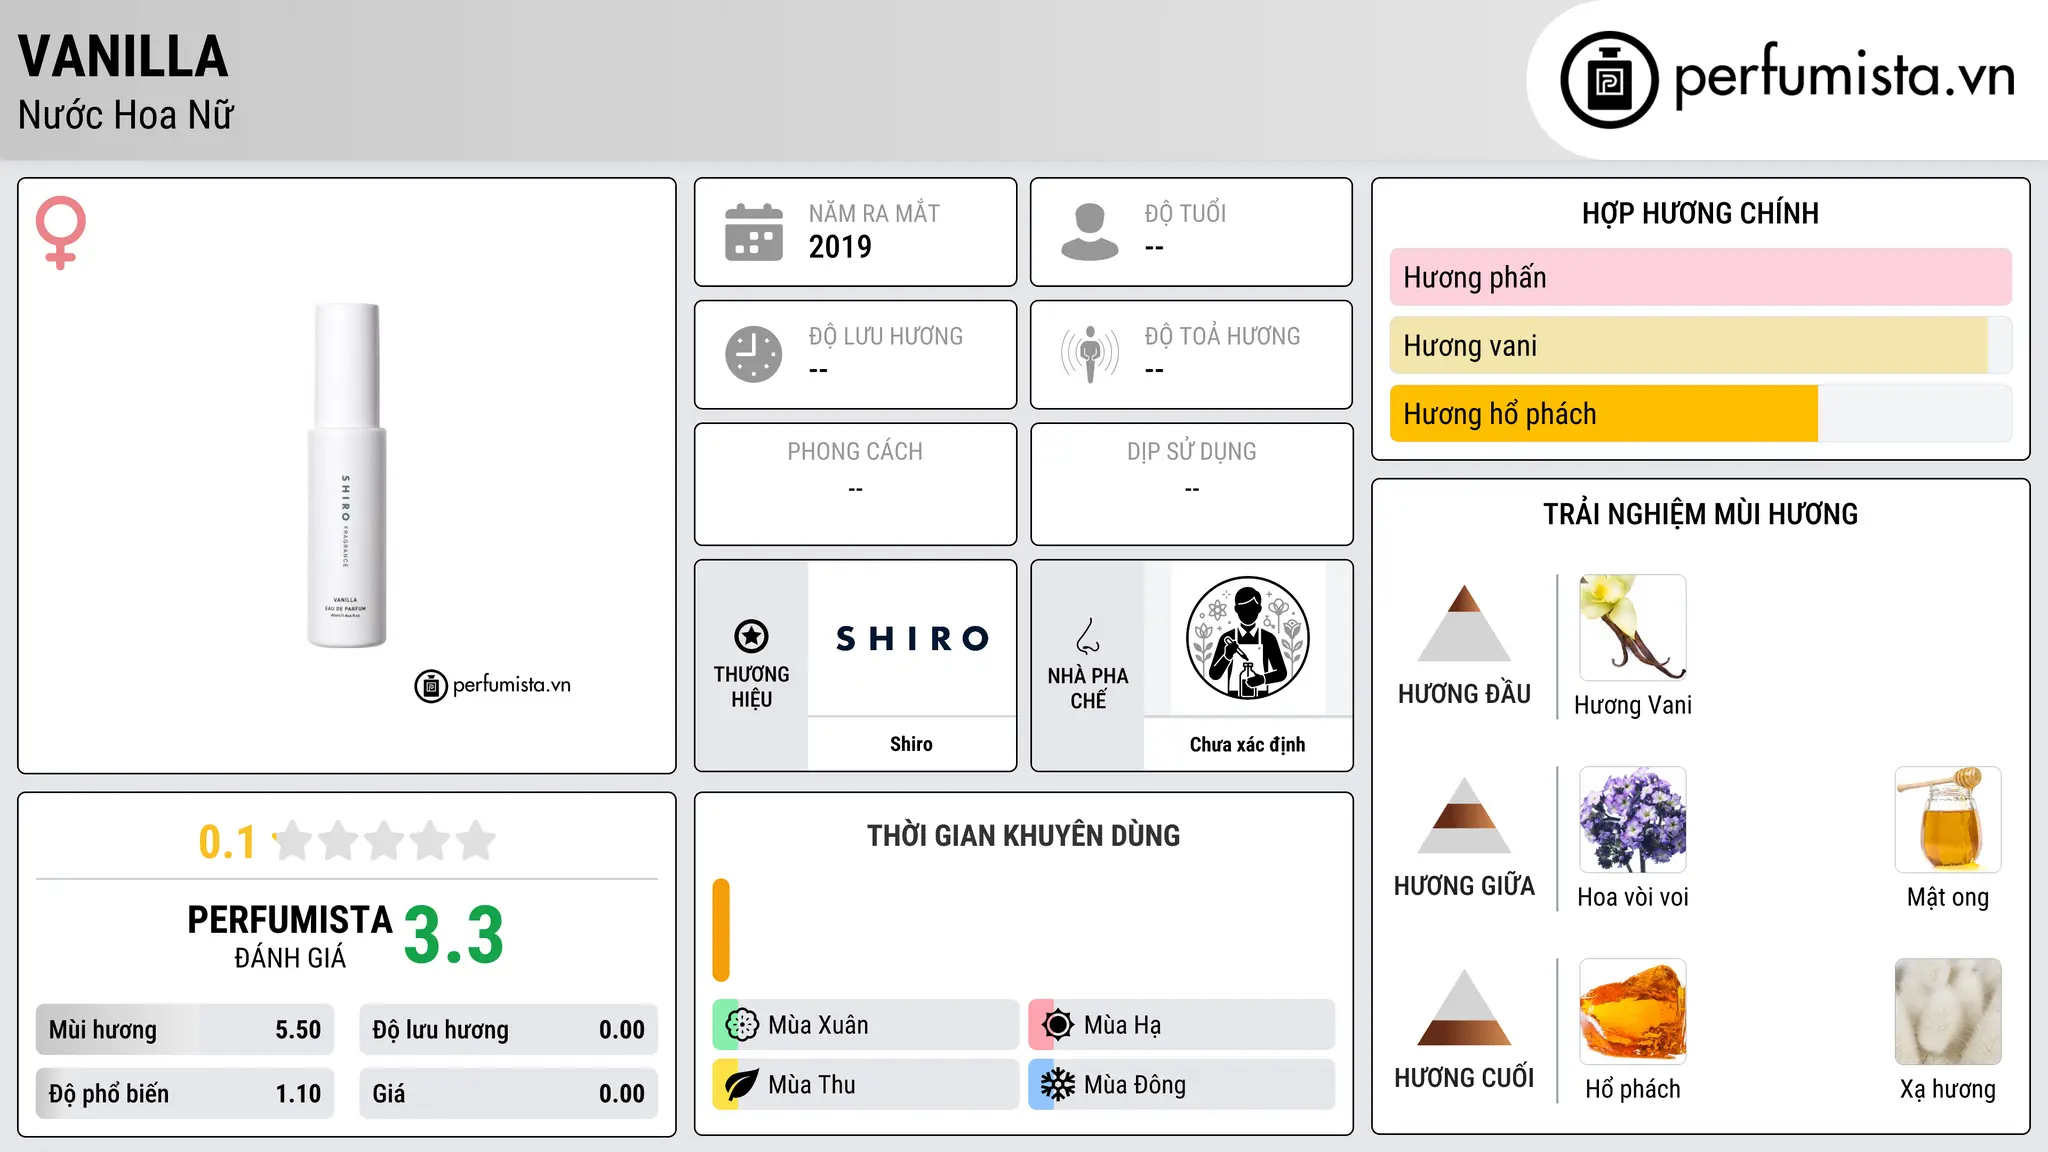Click the clock icon beside Độ Lưu Hương
Screen dimensions: 2048x1152
coord(754,354)
